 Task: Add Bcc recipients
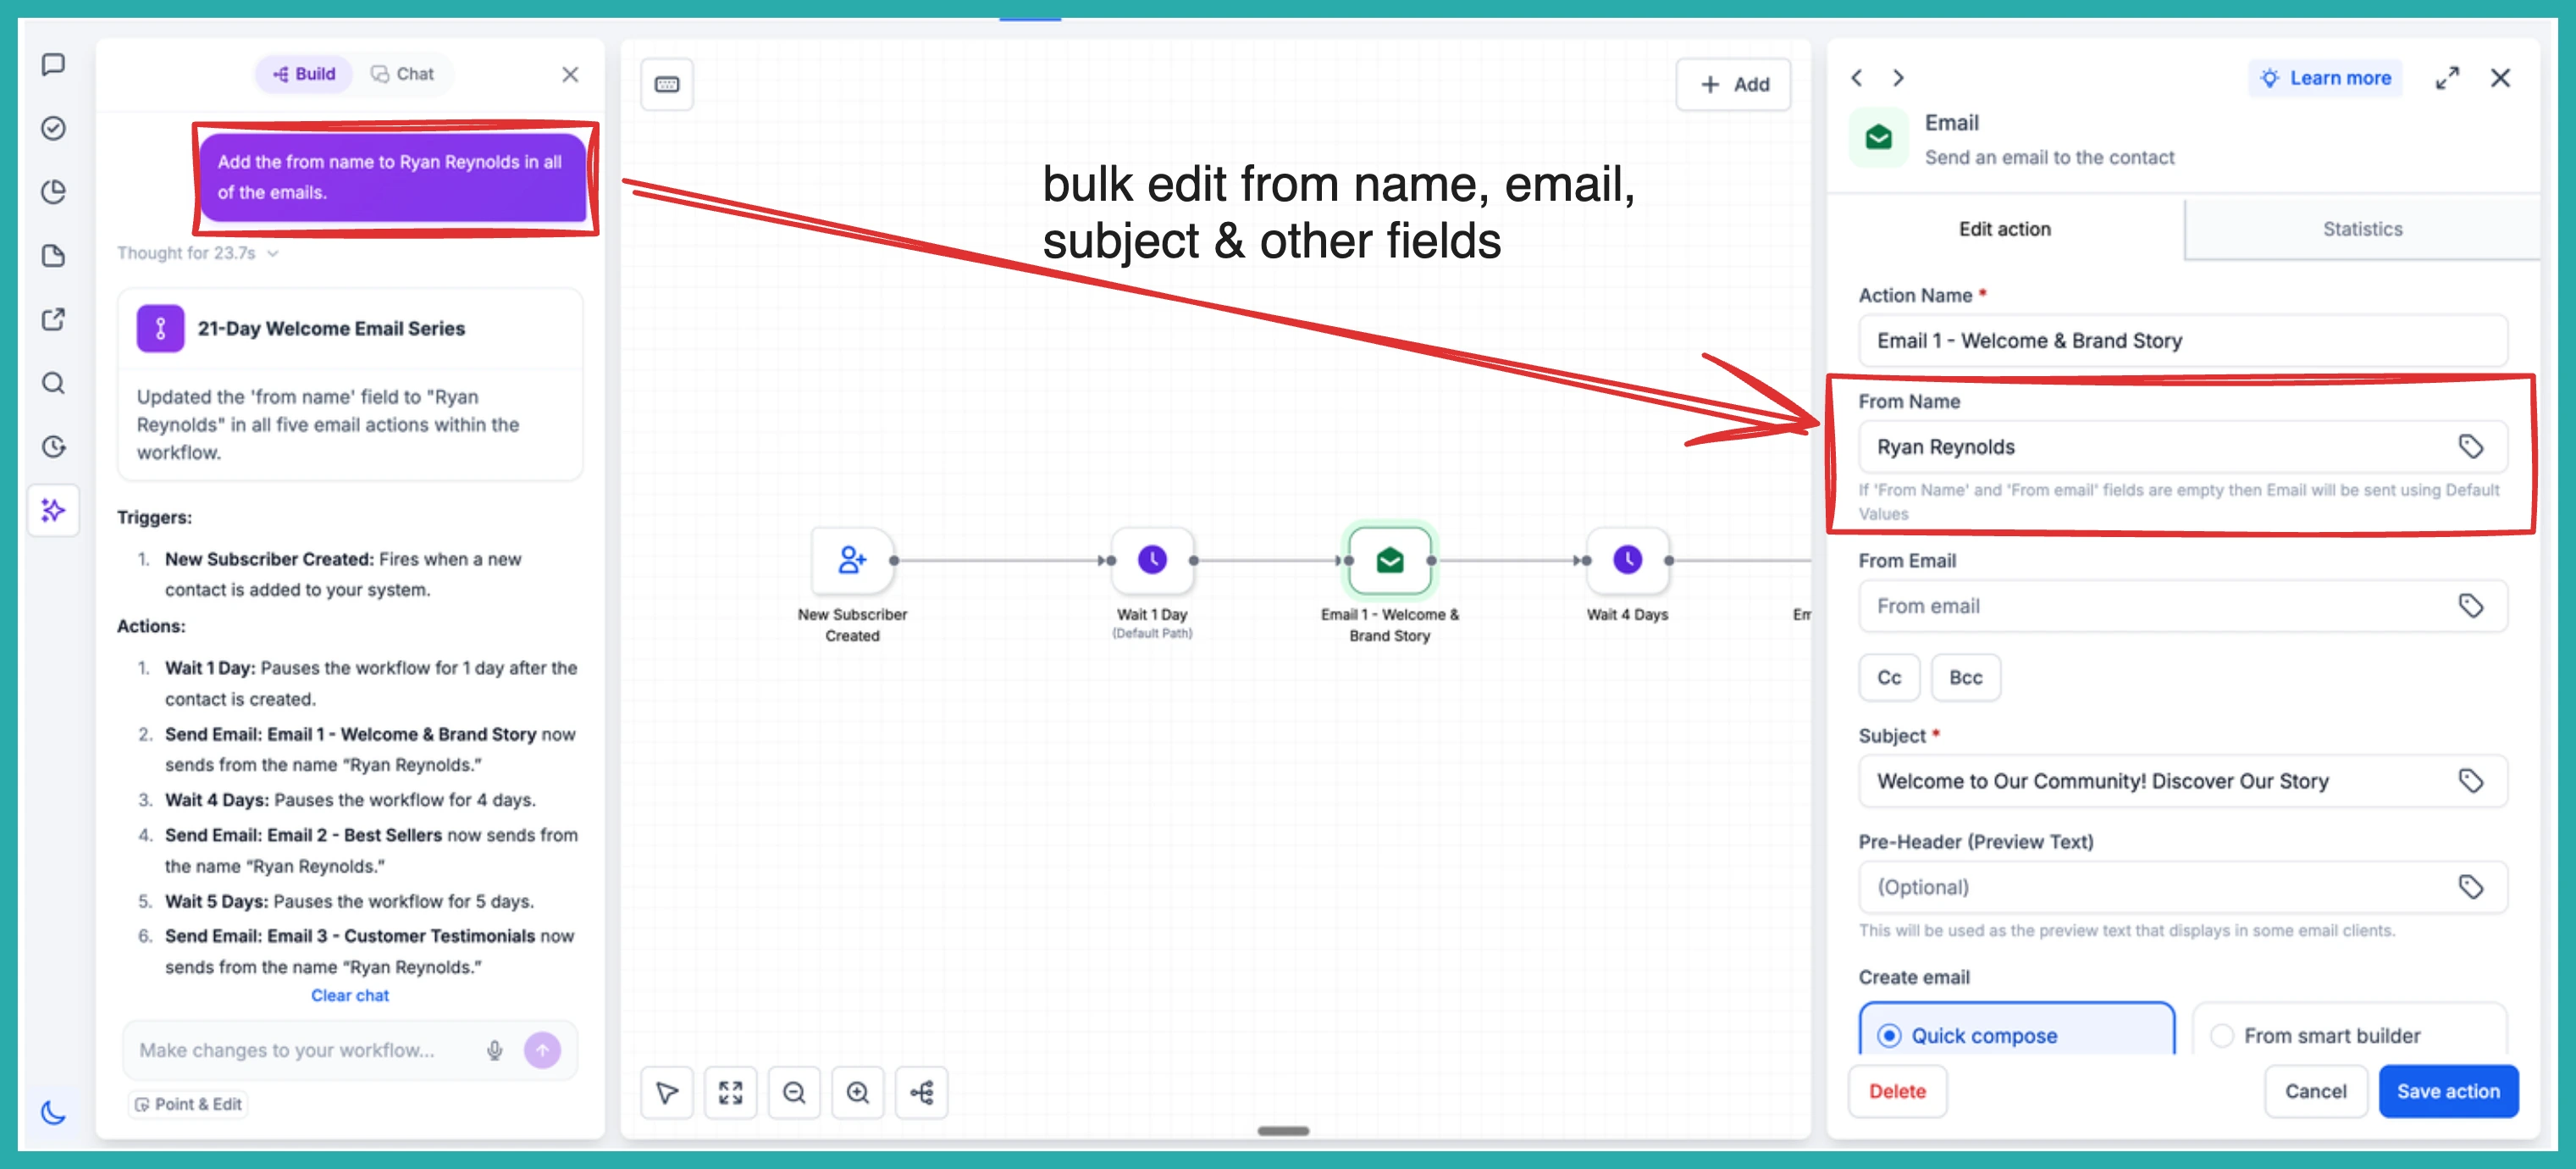click(1965, 678)
